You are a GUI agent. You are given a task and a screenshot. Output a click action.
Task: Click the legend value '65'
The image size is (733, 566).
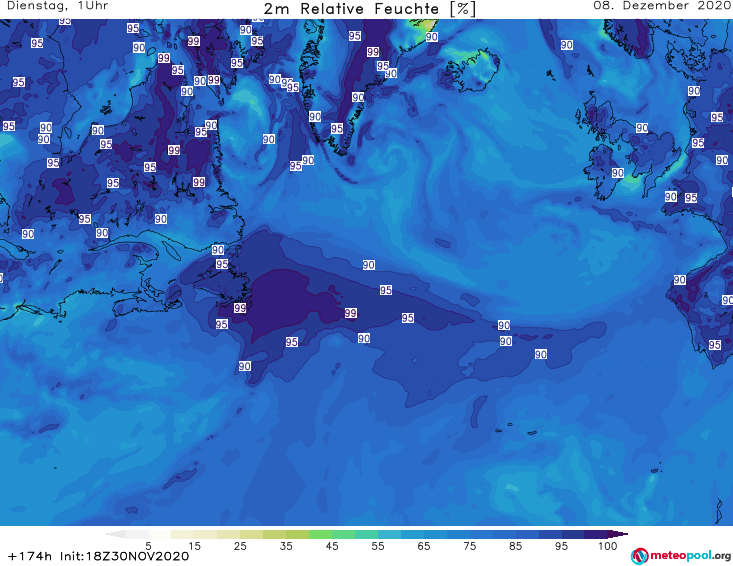(x=424, y=546)
